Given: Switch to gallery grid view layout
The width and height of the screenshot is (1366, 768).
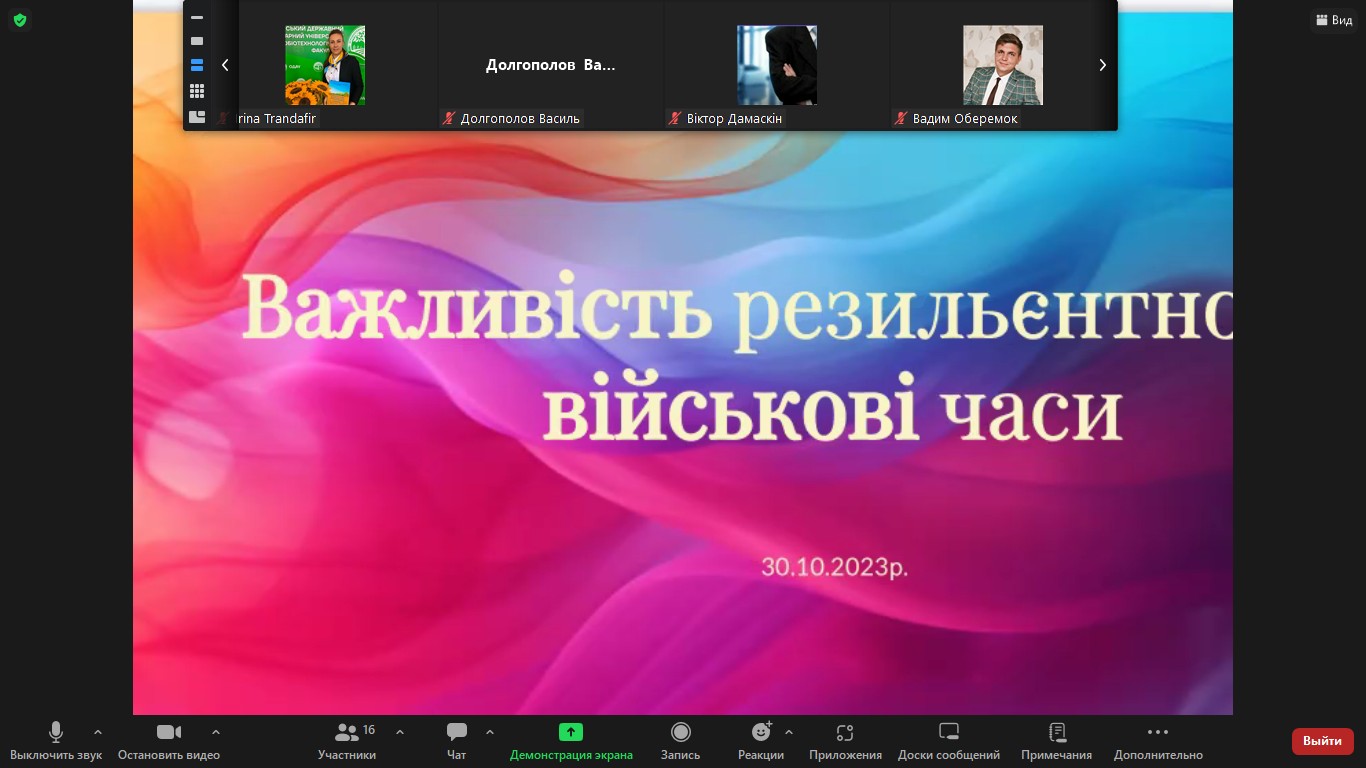Looking at the screenshot, I should coord(197,91).
